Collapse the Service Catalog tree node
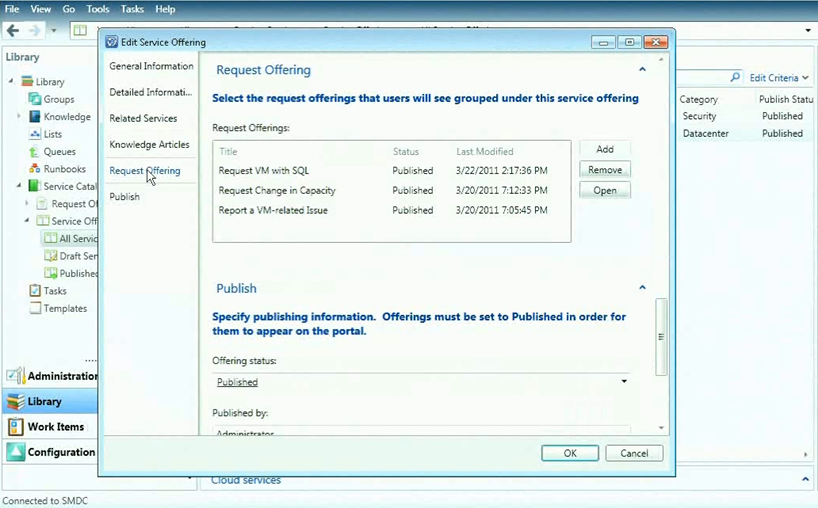Image resolution: width=818 pixels, height=508 pixels. pyautogui.click(x=19, y=186)
